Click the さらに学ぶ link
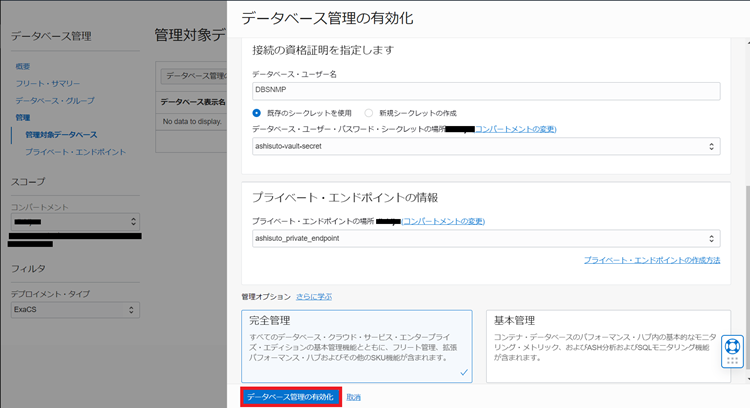Screen dimensions: 750x408 tap(313, 297)
